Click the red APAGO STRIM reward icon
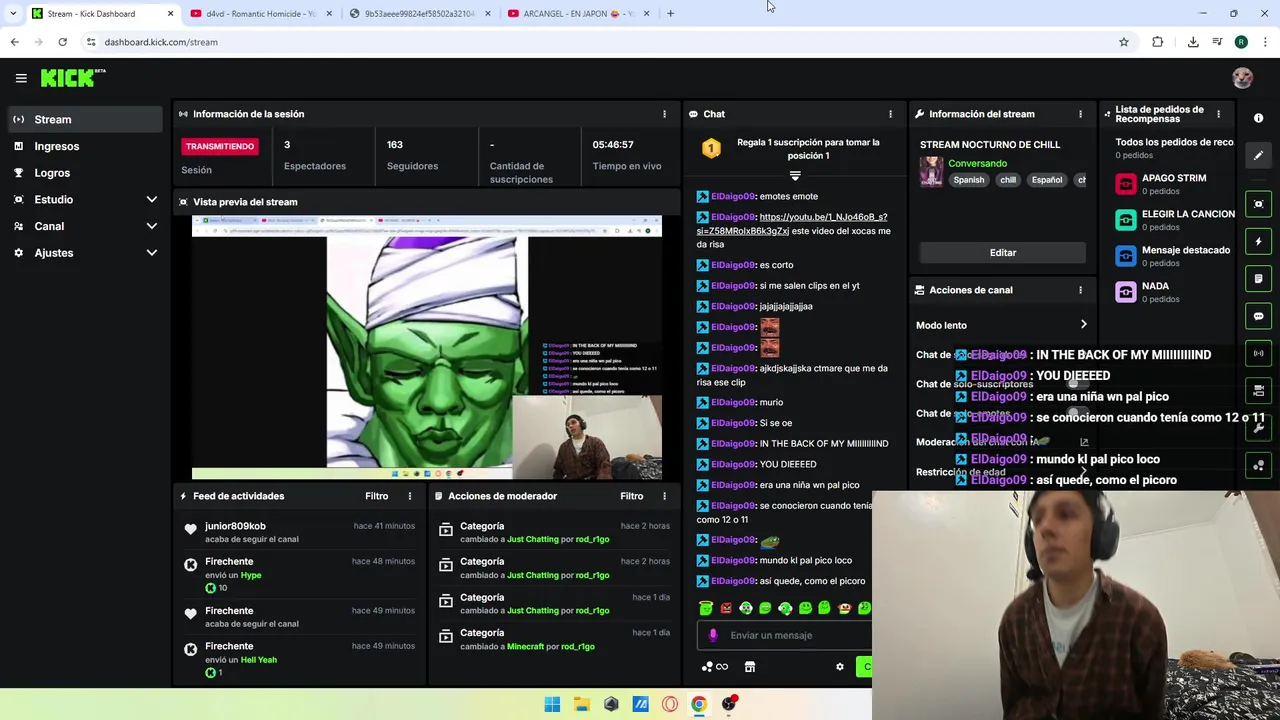 [x=1126, y=184]
